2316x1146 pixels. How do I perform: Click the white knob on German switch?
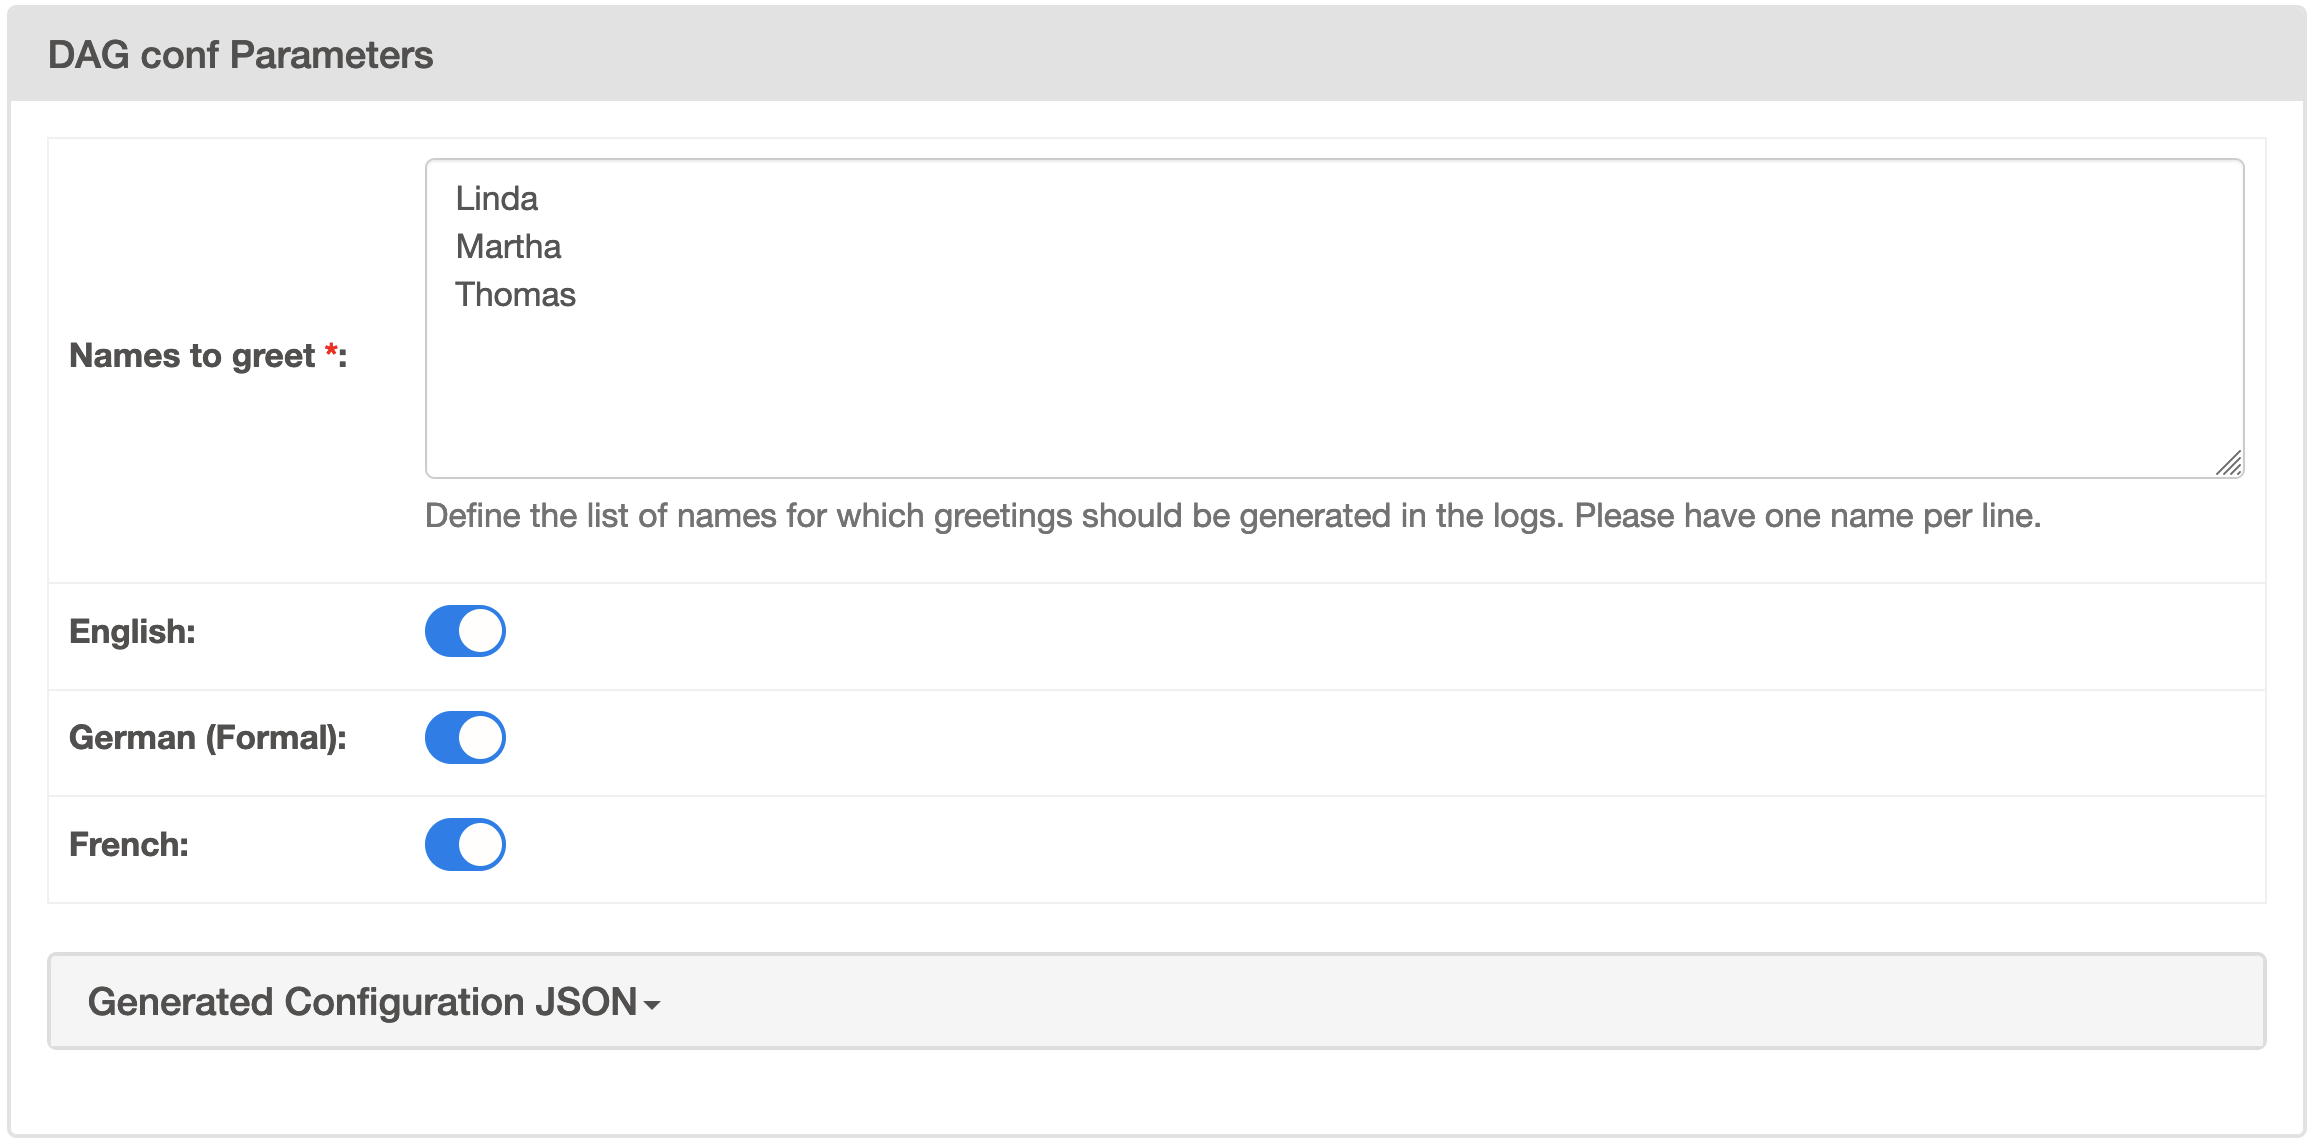tap(481, 738)
